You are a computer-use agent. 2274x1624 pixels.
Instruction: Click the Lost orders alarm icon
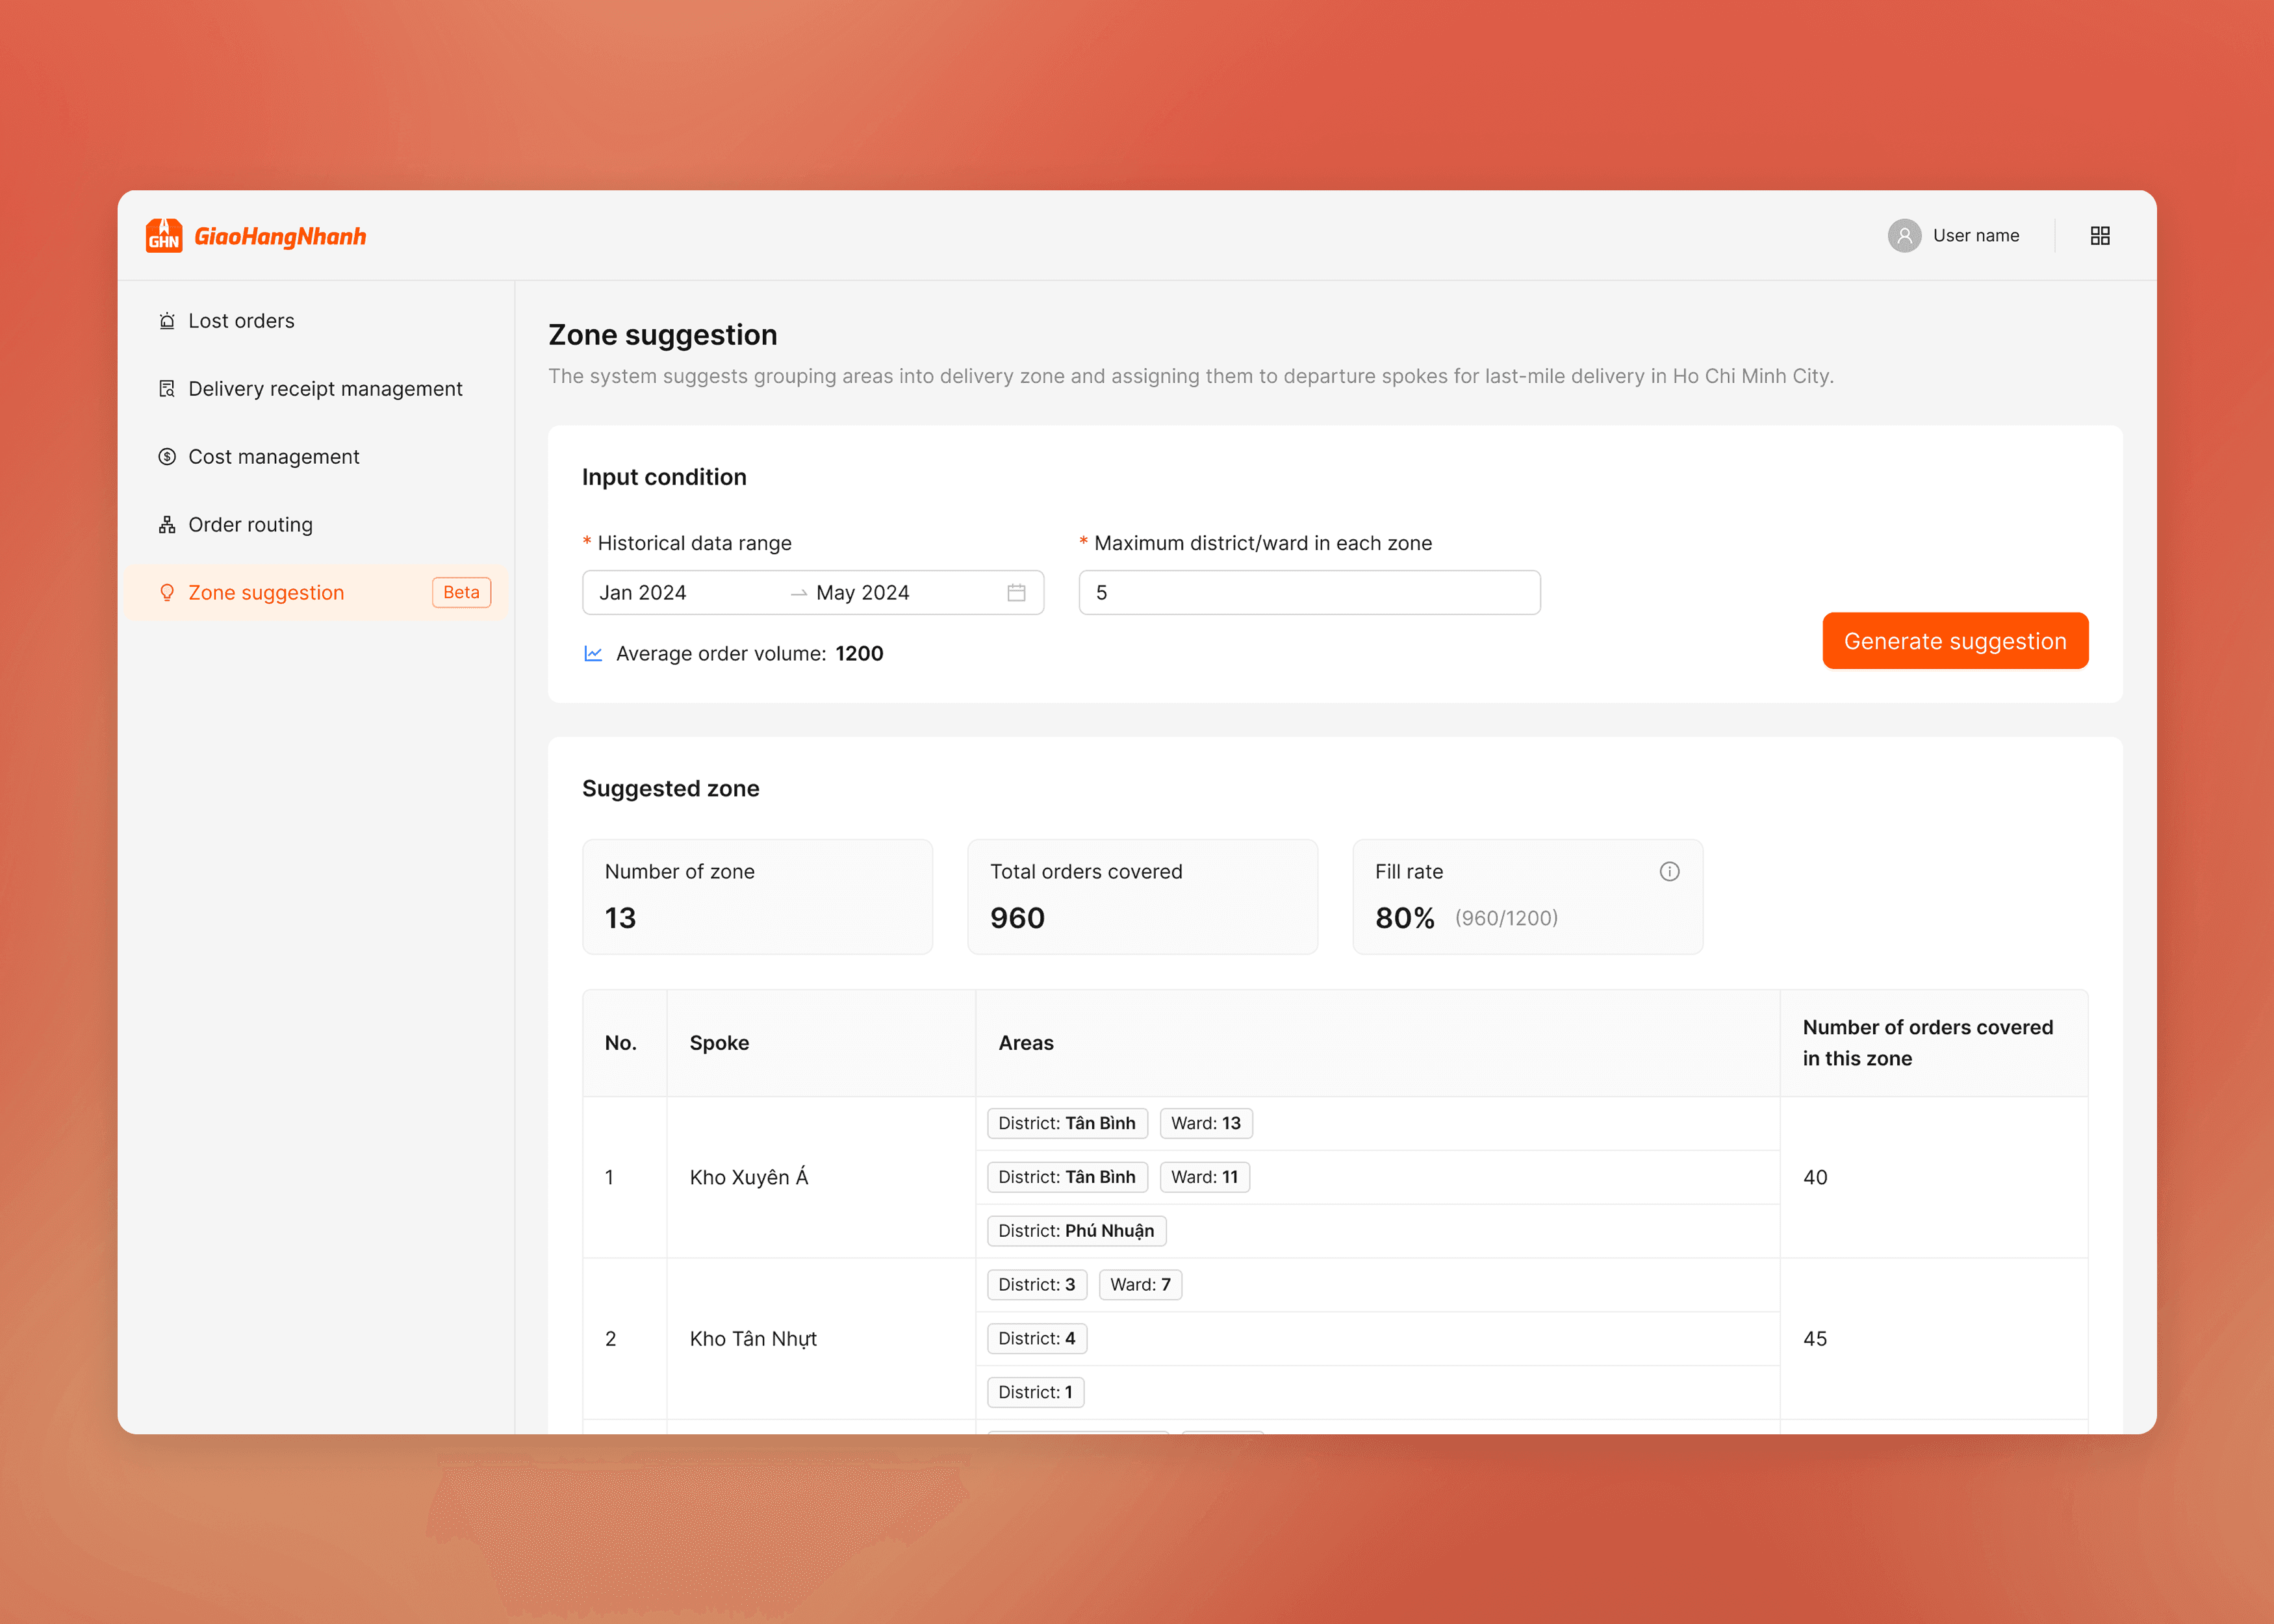tap(167, 321)
